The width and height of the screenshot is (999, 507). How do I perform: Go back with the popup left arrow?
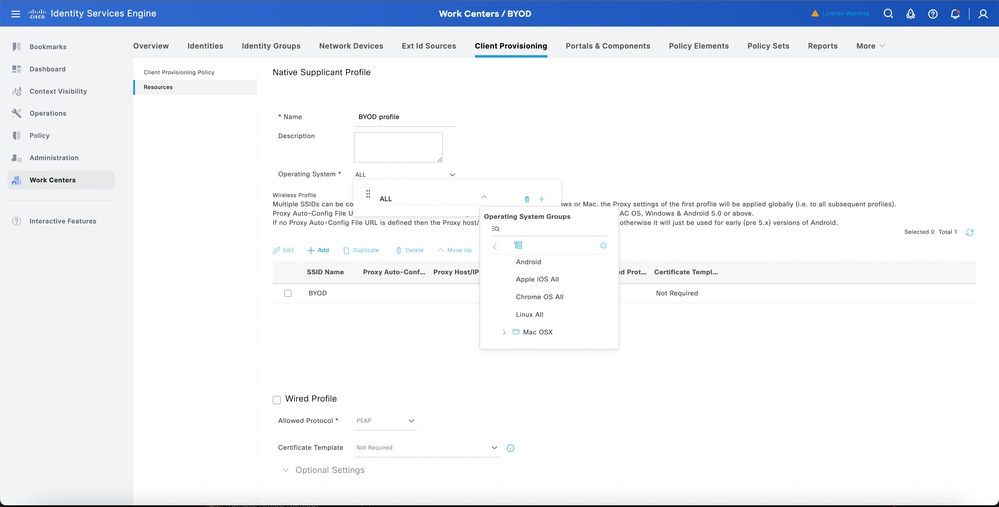click(495, 246)
